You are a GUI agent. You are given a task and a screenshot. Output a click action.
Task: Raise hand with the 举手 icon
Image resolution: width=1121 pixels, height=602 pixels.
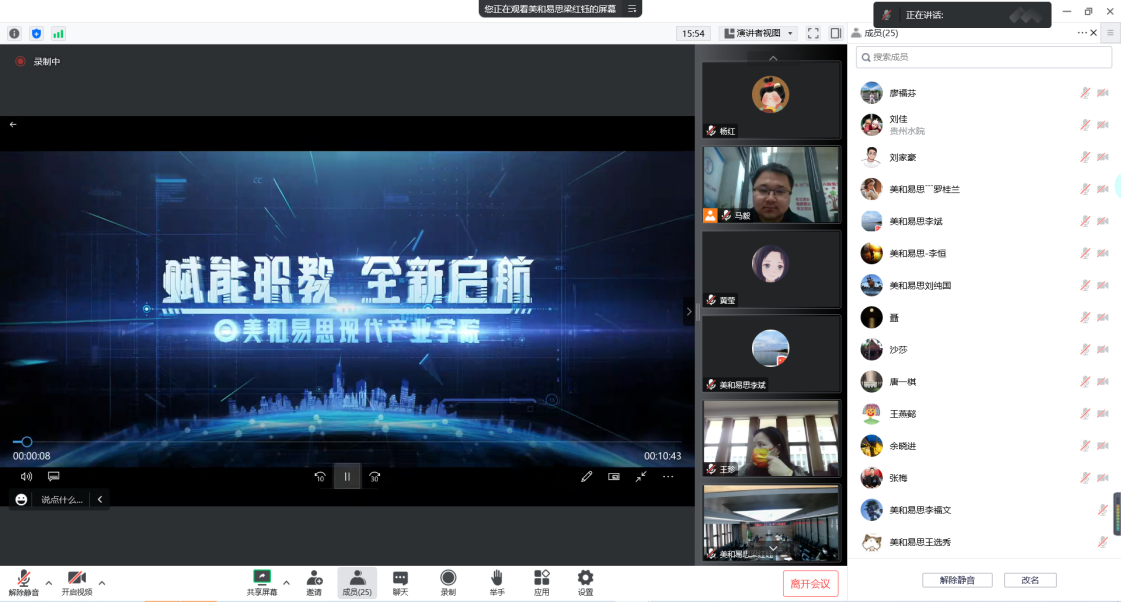point(497,583)
